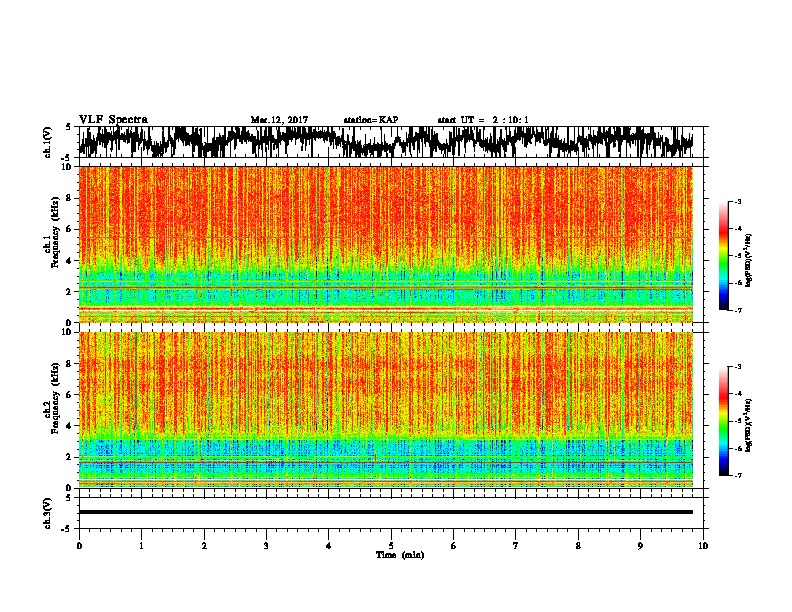Click the time axis tick label "3"
This screenshot has height=612, width=792.
(x=266, y=546)
